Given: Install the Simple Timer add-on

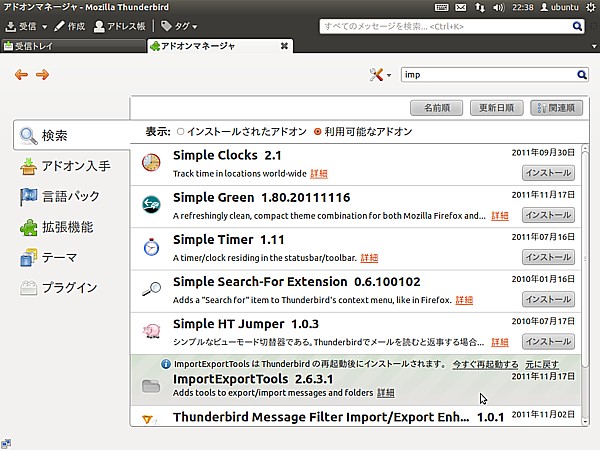Looking at the screenshot, I should click(x=548, y=257).
